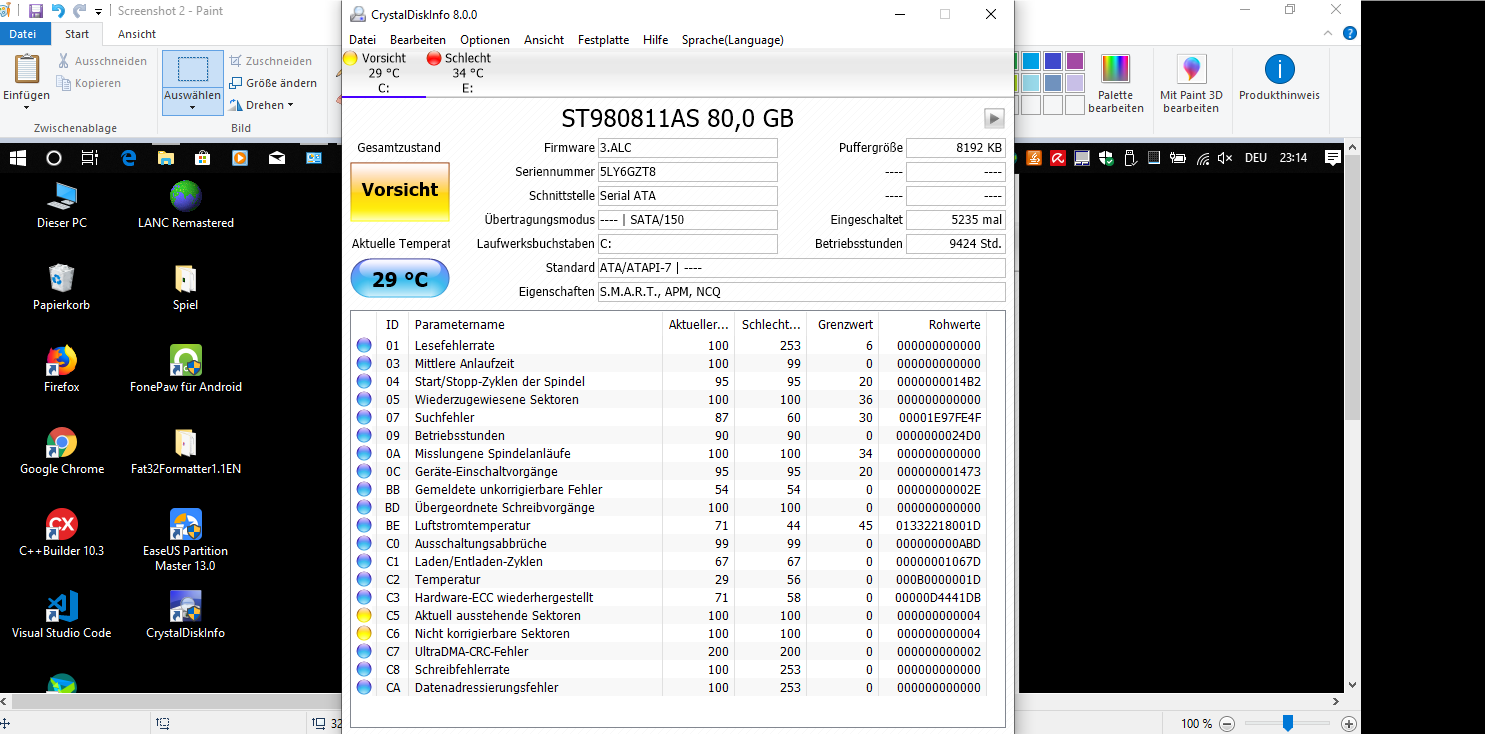Viewport: 1485px width, 734px height.
Task: Click yellow status circle for C5 row
Action: pyautogui.click(x=364, y=616)
